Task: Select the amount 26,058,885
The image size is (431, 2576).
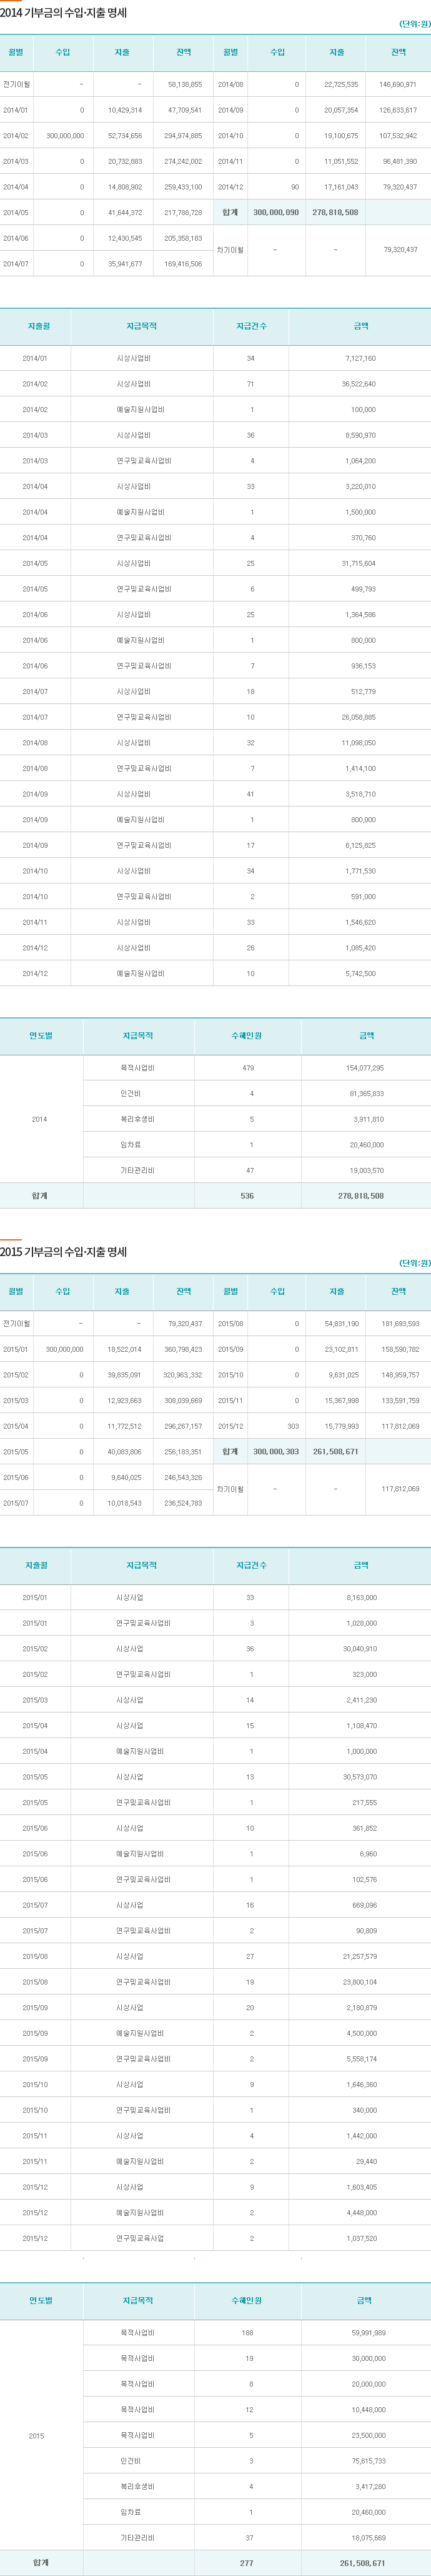Action: coord(359,717)
